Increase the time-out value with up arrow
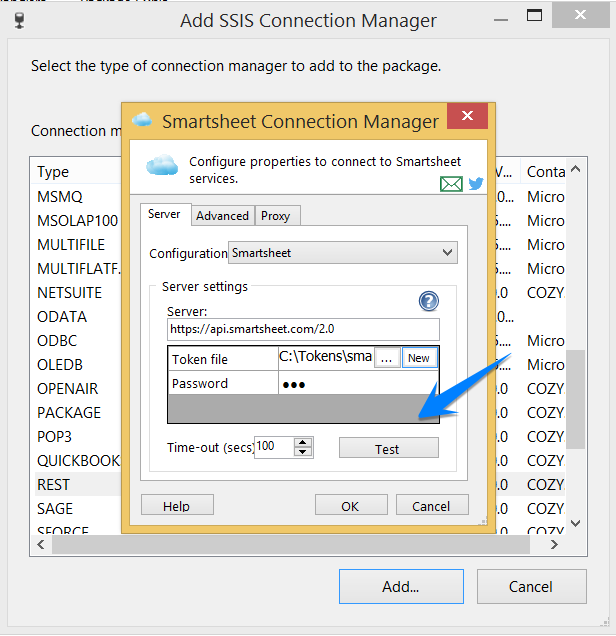This screenshot has width=616, height=636. [x=303, y=442]
